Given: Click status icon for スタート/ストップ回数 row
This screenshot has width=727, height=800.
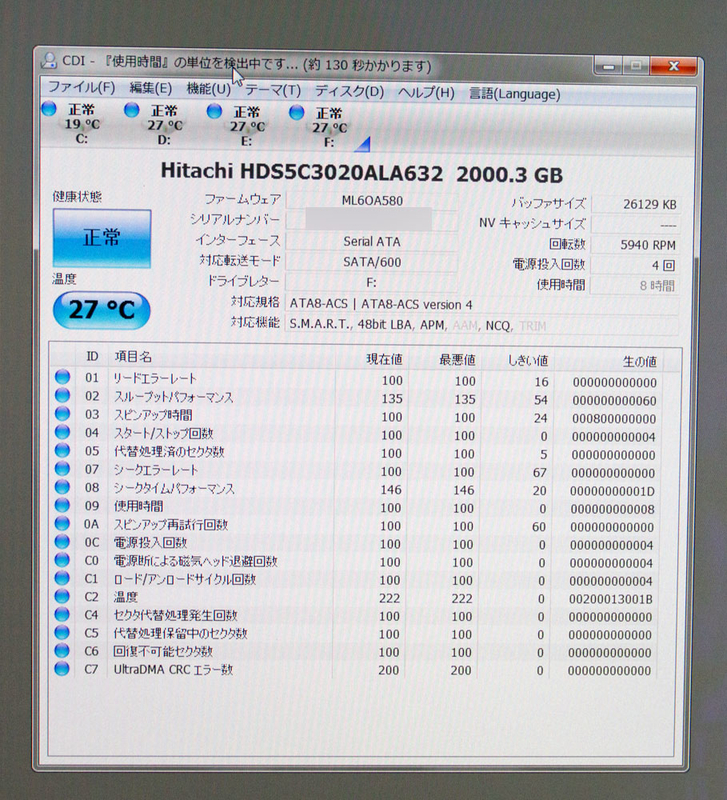Looking at the screenshot, I should pos(62,432).
